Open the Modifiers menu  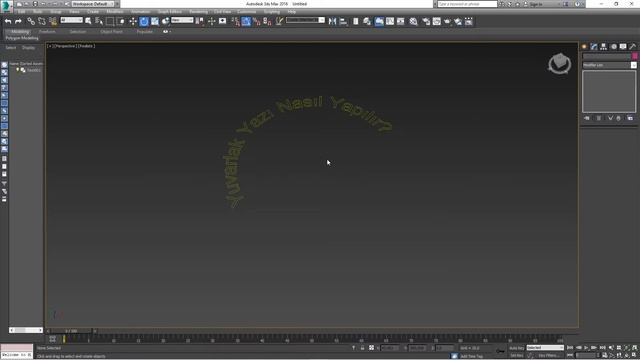115,12
